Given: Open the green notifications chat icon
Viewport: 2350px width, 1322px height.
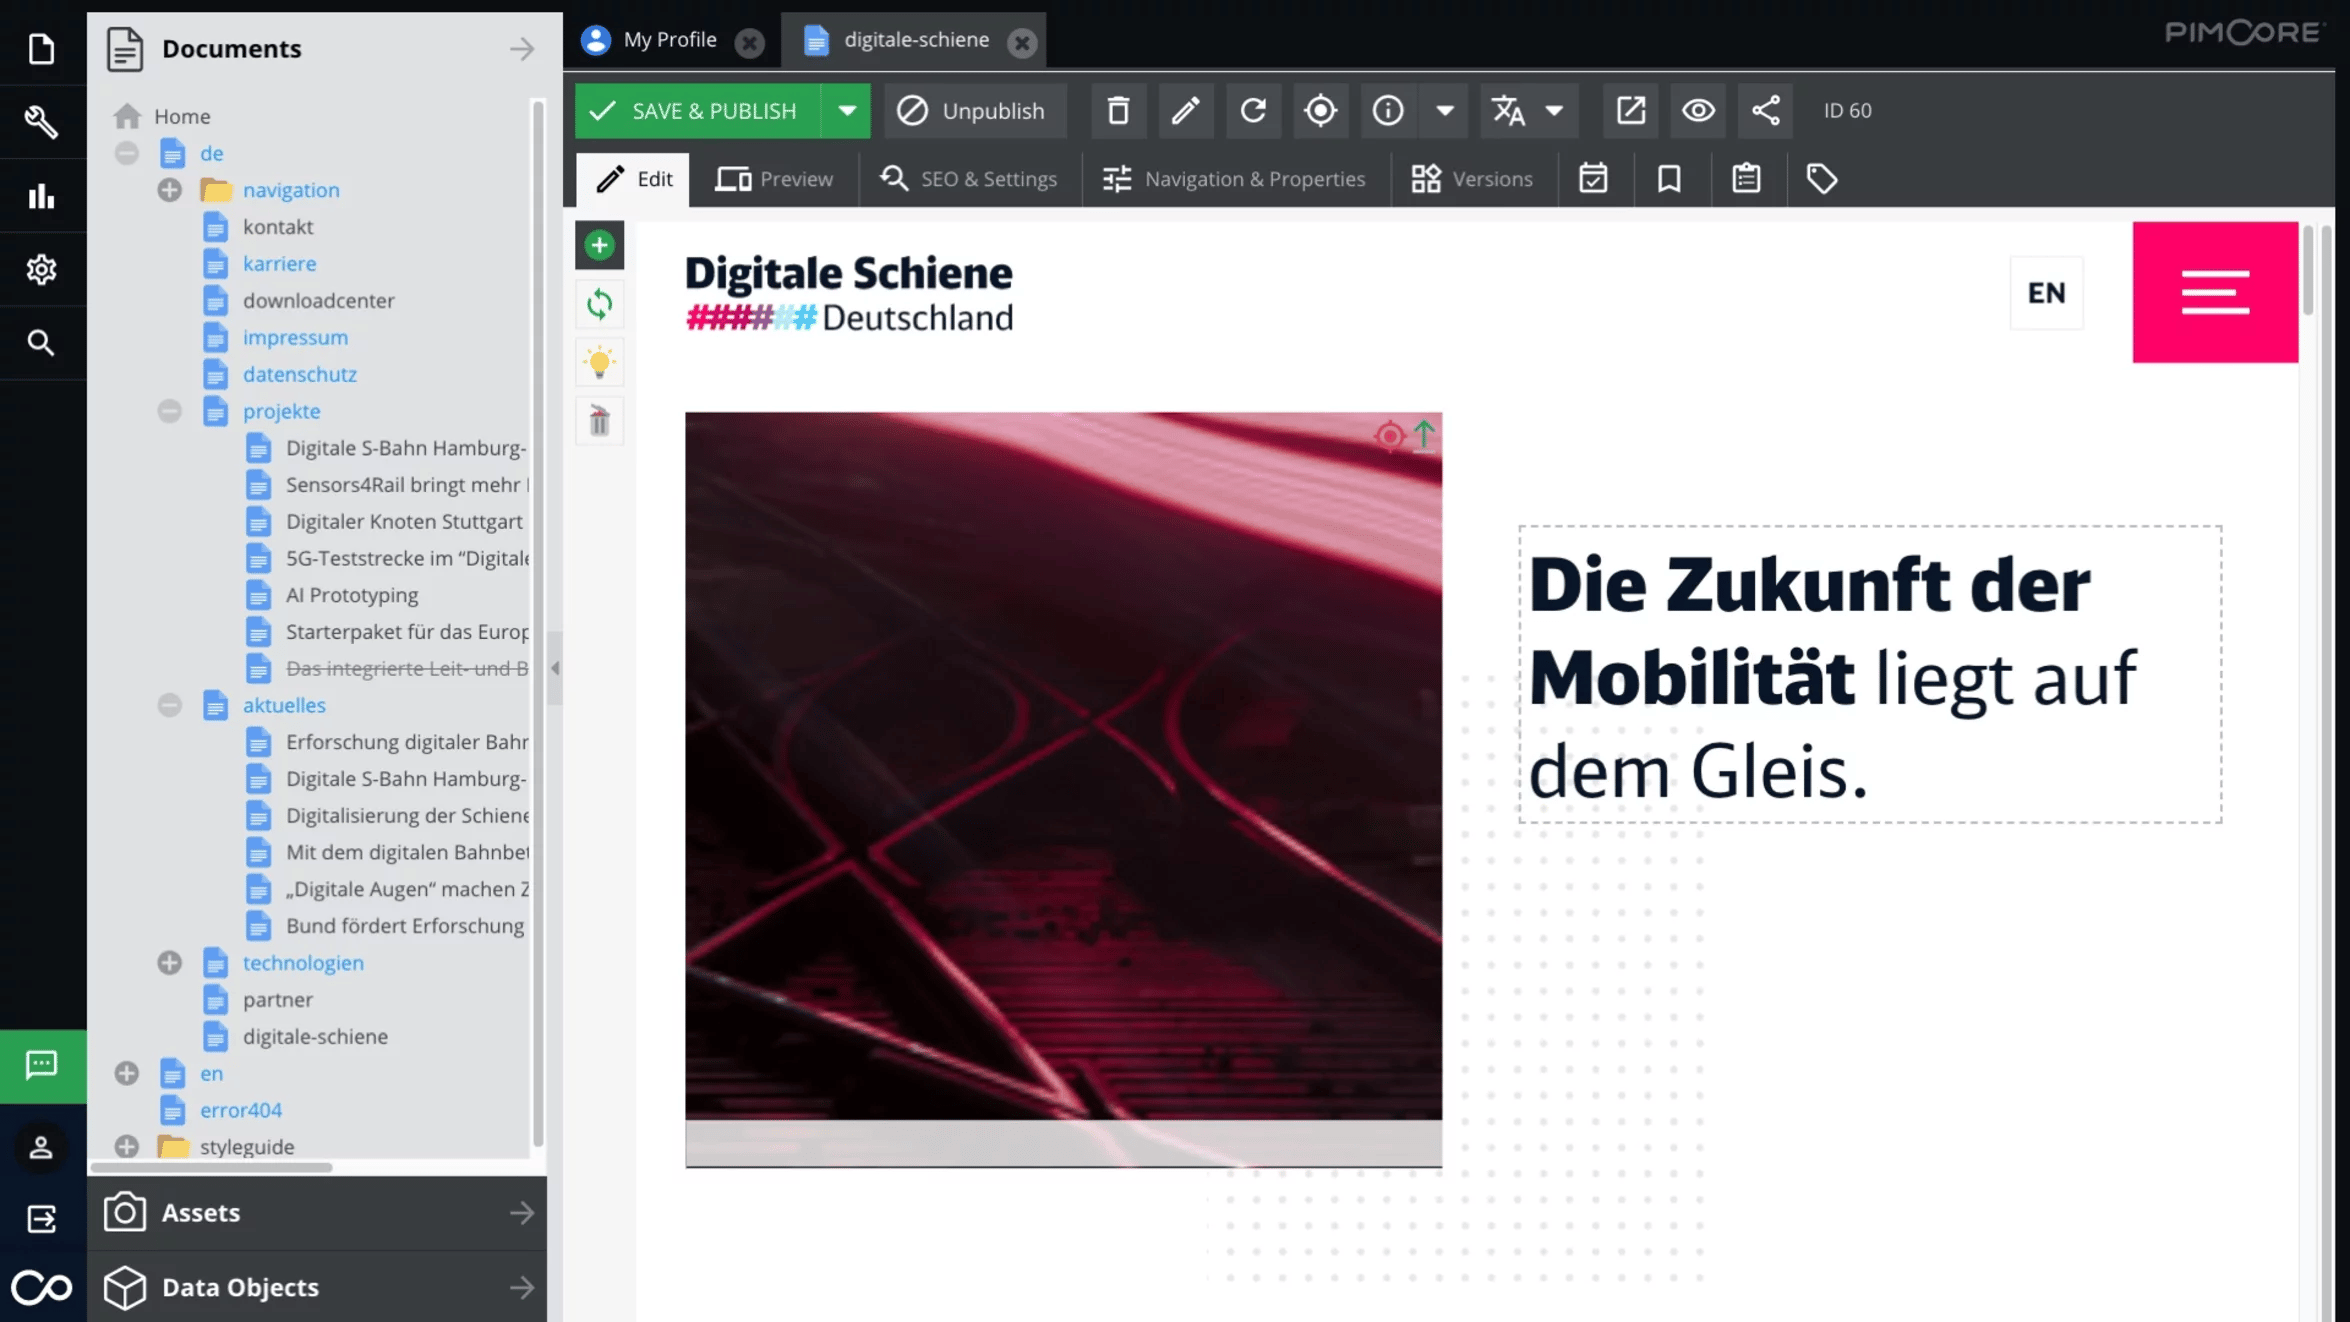Looking at the screenshot, I should tap(42, 1066).
